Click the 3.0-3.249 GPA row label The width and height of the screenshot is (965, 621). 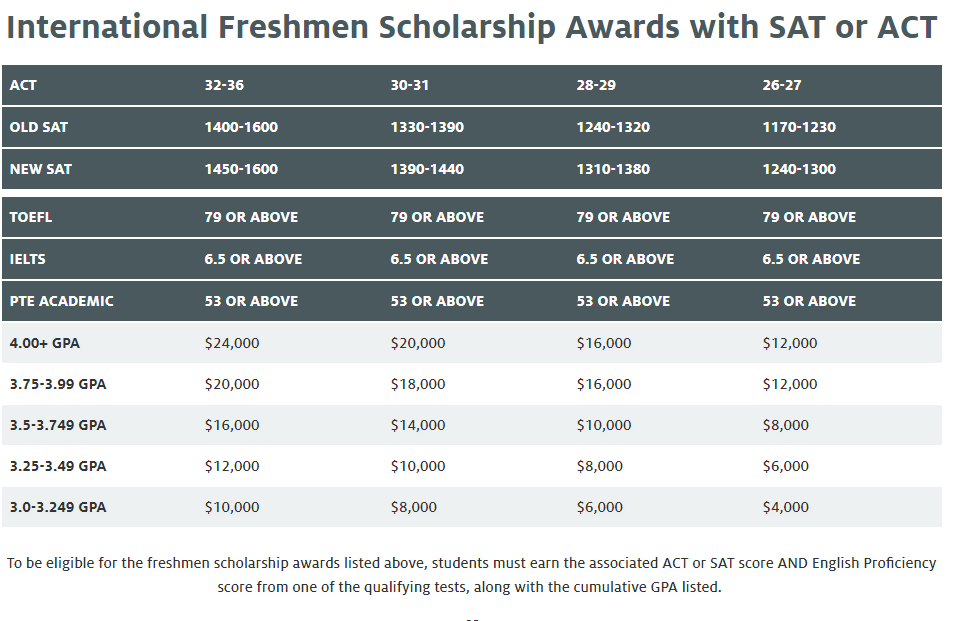(58, 507)
